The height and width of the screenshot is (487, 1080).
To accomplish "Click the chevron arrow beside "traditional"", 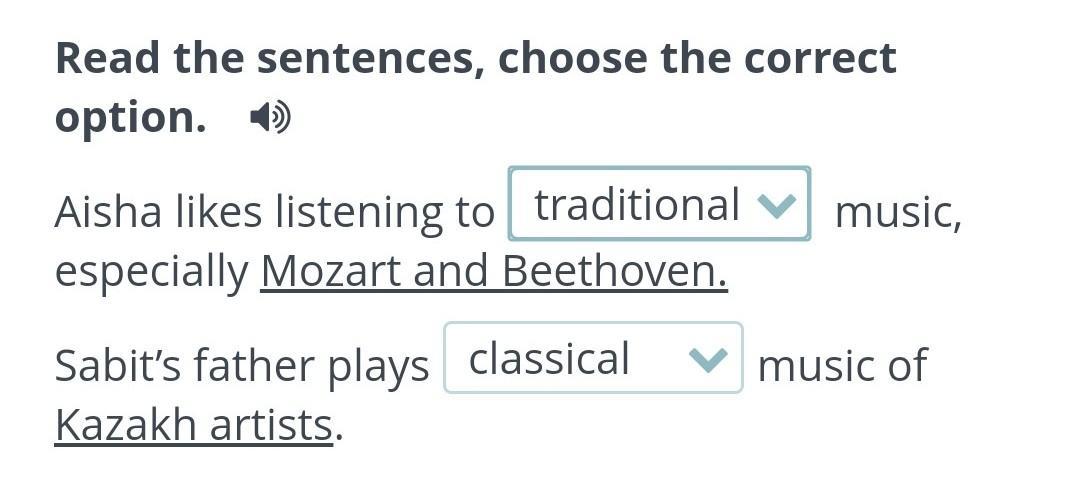I will click(776, 205).
